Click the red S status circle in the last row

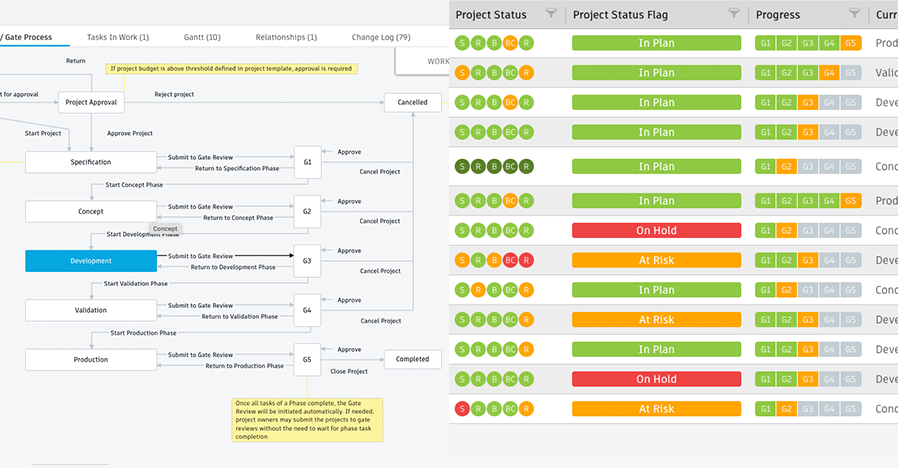(461, 409)
